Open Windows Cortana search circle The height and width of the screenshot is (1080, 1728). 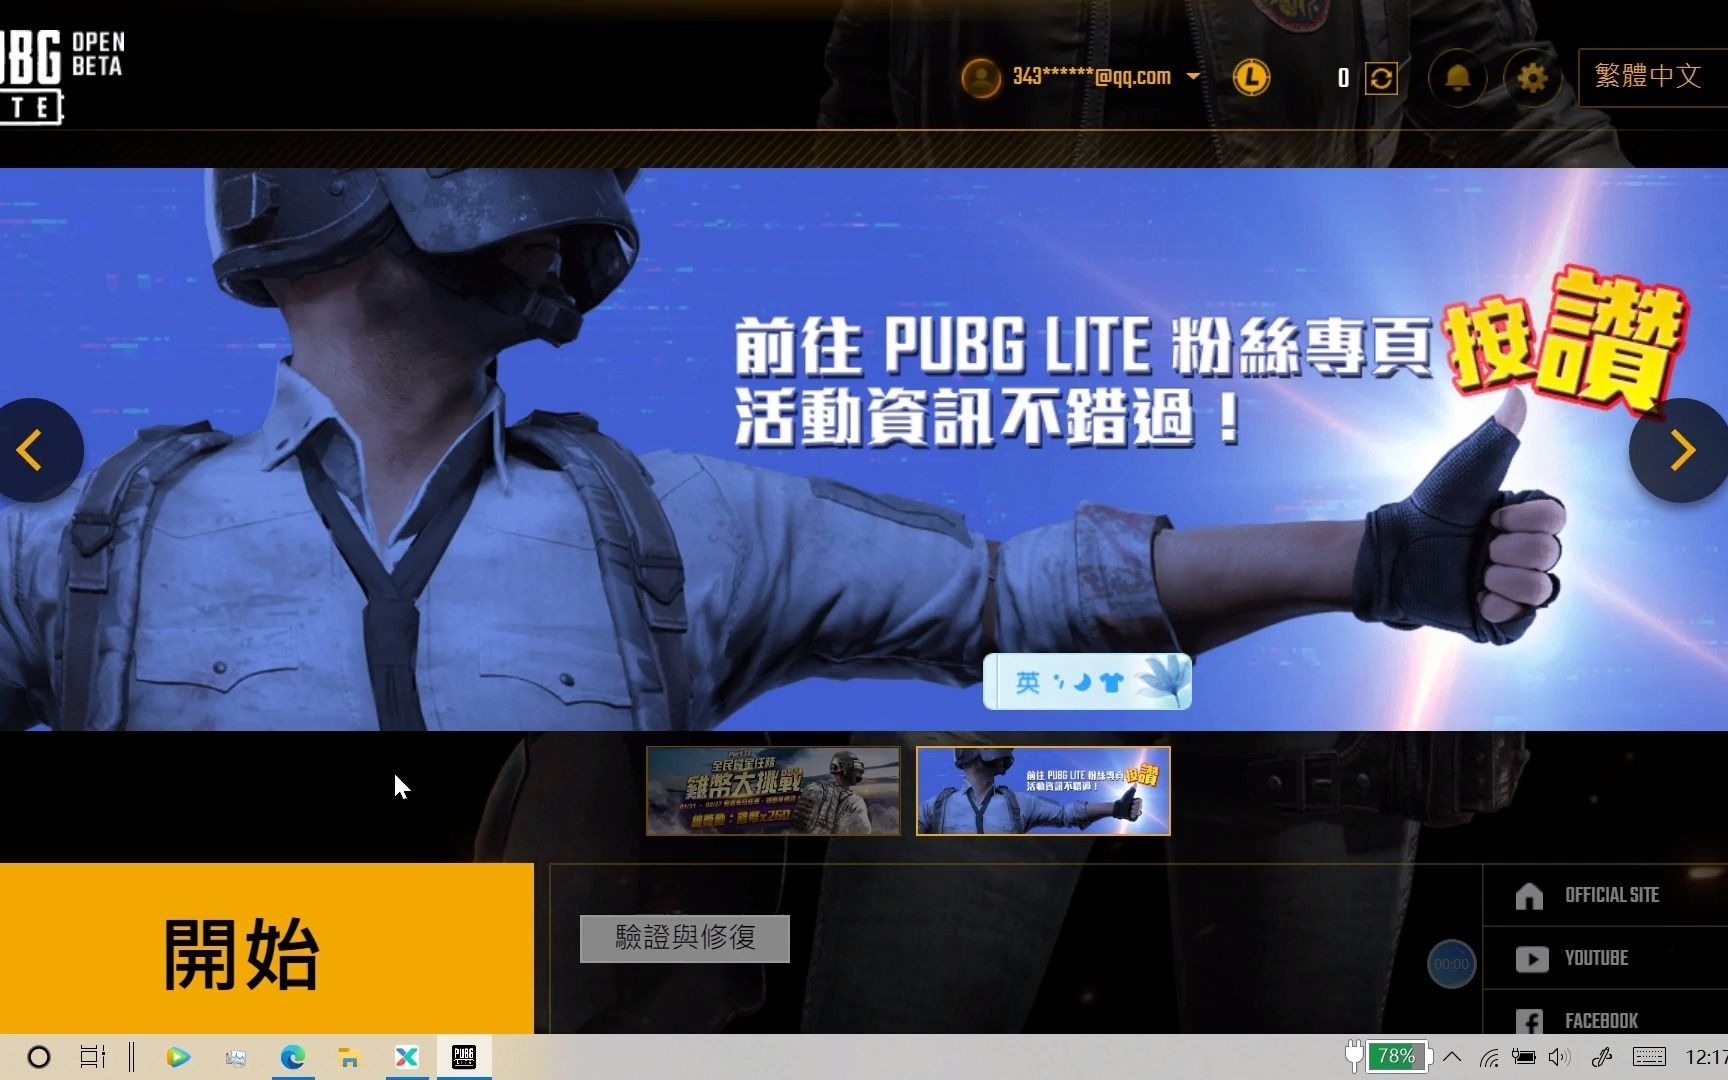click(x=39, y=1057)
